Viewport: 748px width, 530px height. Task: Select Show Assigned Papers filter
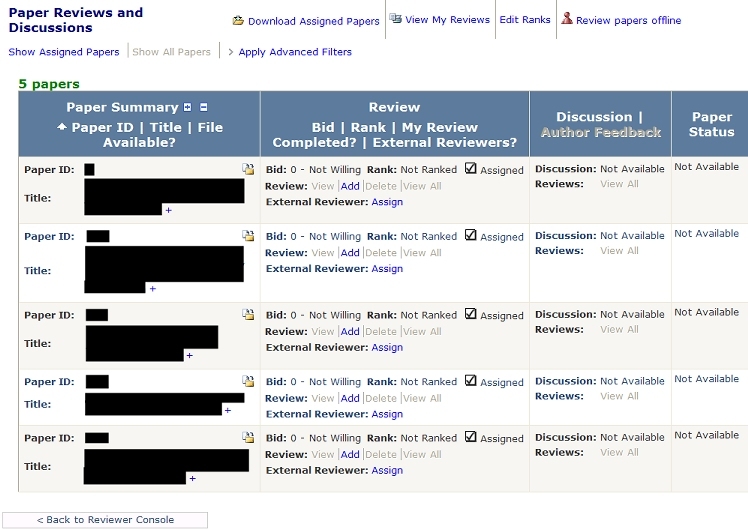click(64, 52)
